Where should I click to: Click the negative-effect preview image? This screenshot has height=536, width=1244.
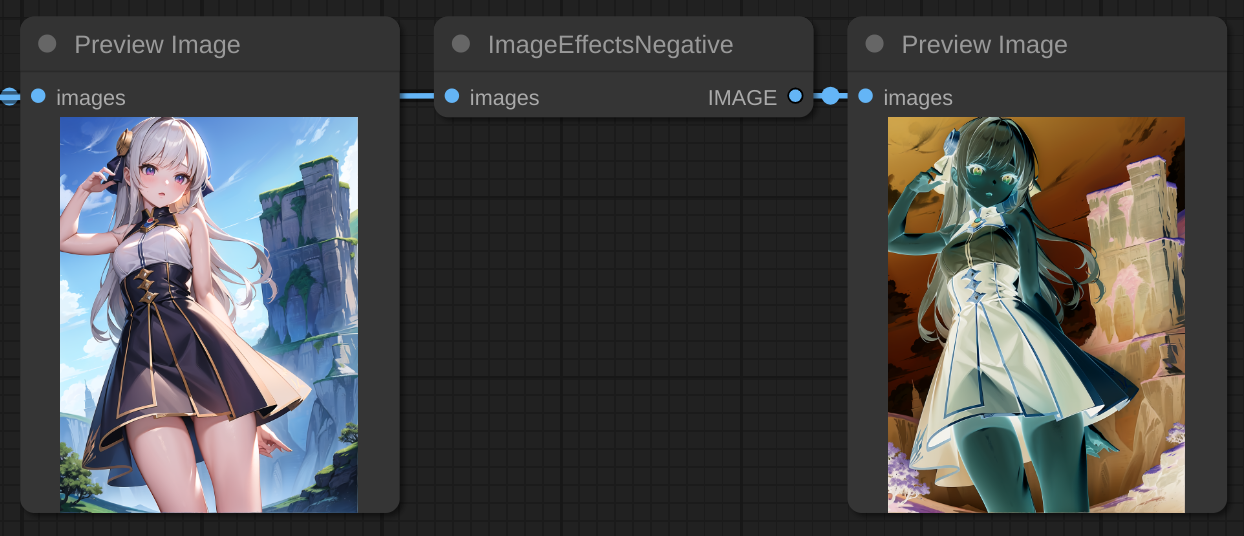(x=1036, y=314)
